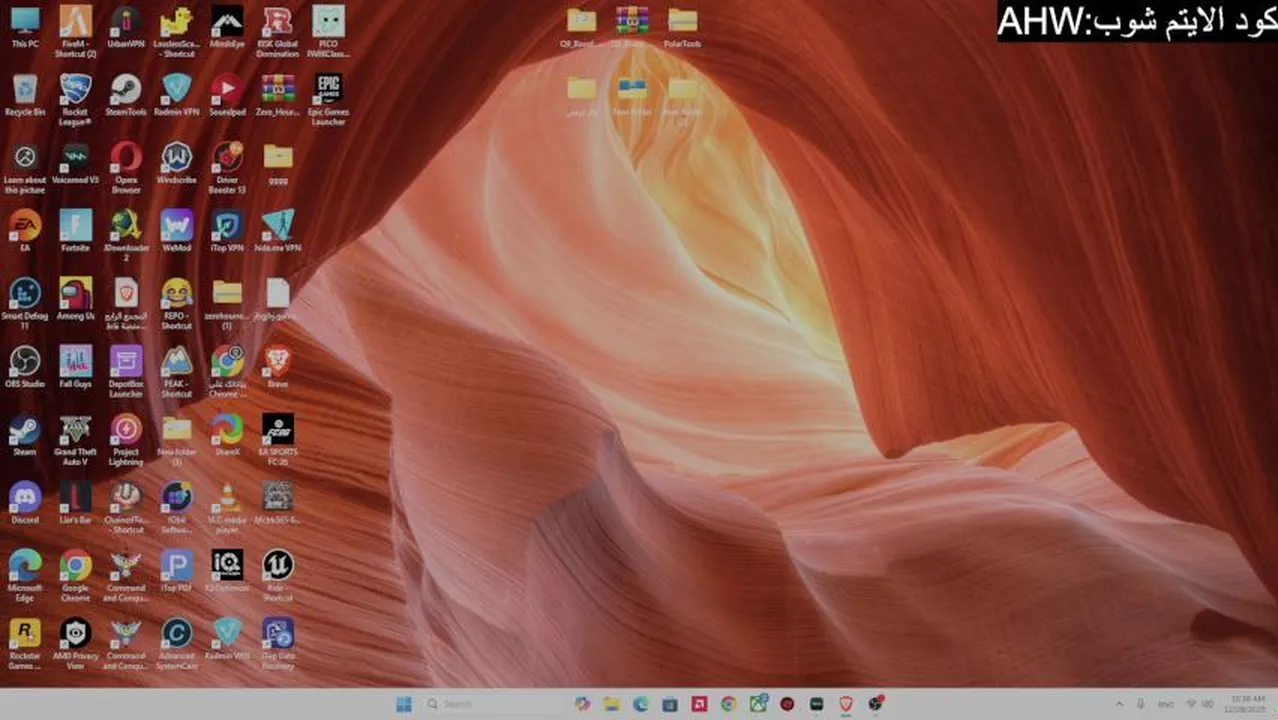Open Fall Guys desktop shortcut
This screenshot has width=1278, height=720.
pos(75,367)
